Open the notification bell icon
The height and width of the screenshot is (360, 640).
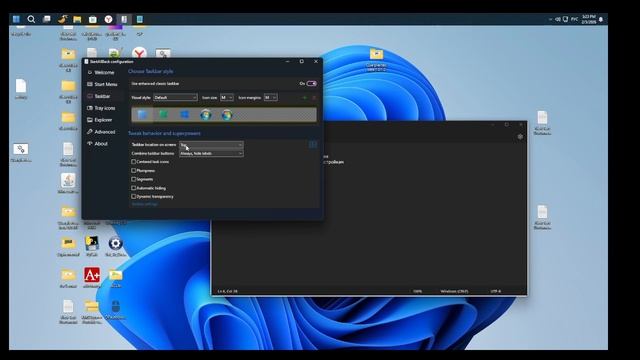tap(601, 19)
